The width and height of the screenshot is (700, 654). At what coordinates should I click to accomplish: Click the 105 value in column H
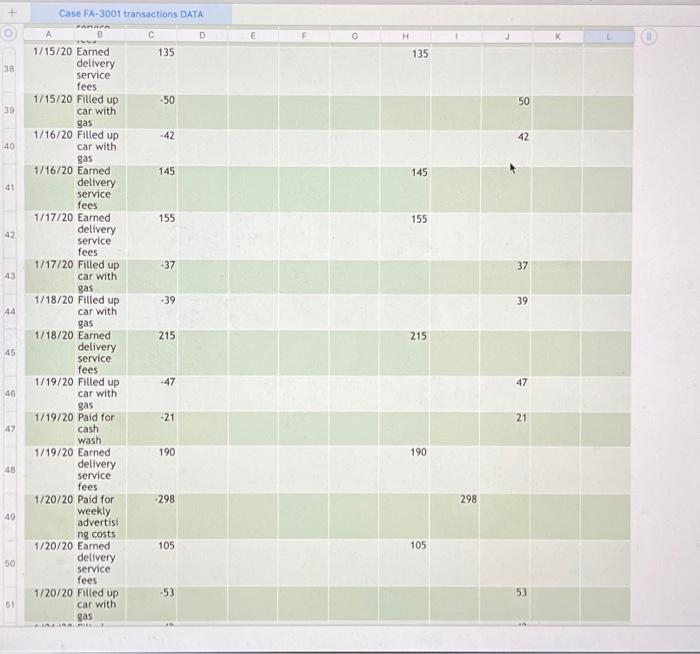click(x=418, y=545)
